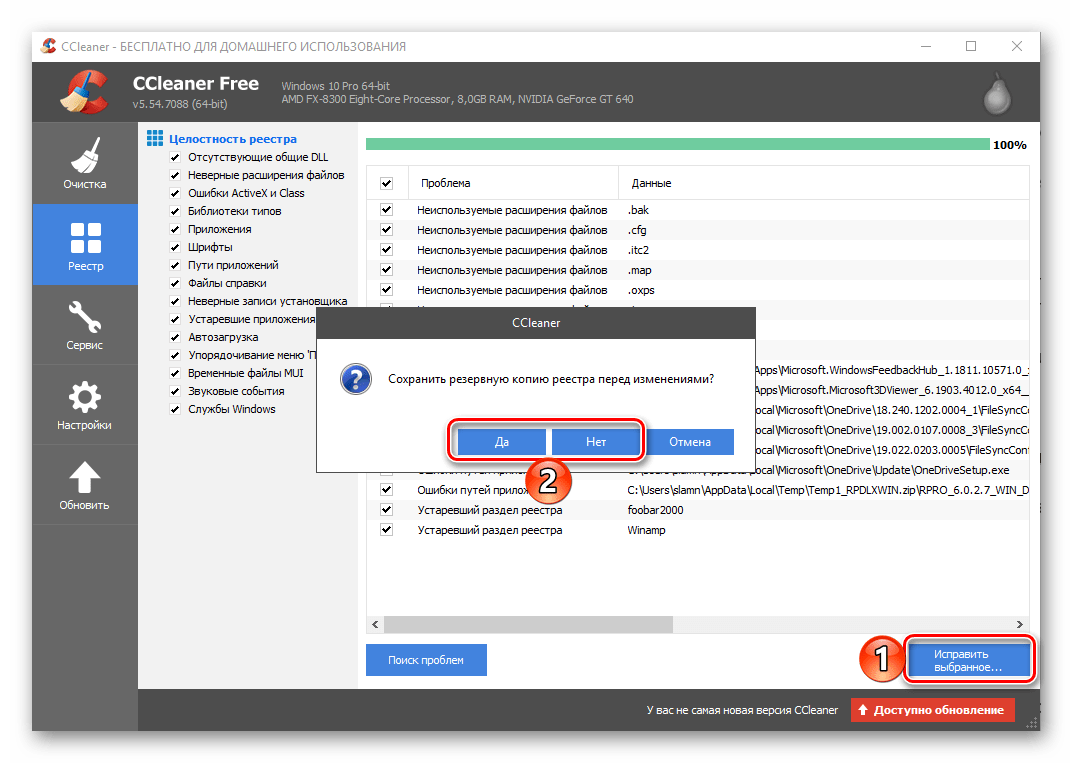Click Отмена in the dialog
Image resolution: width=1073 pixels, height=763 pixels.
690,442
